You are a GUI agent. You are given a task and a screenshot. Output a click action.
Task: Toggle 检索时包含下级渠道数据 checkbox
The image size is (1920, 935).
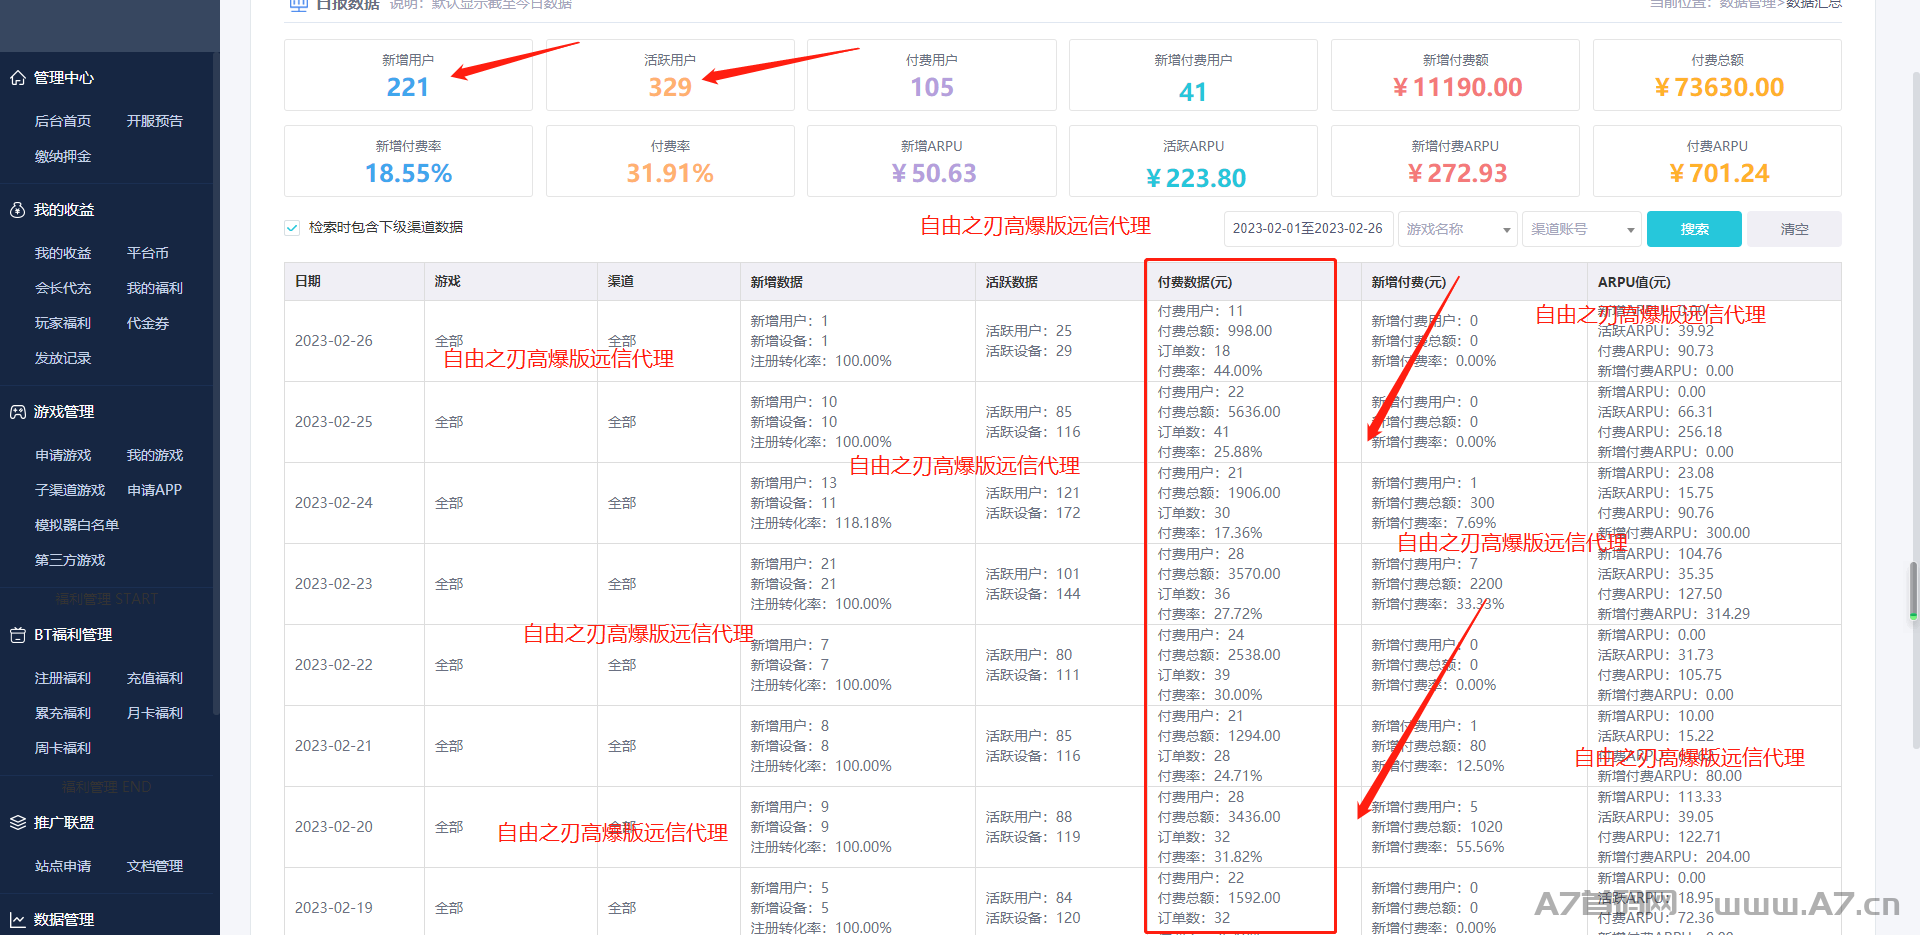pyautogui.click(x=292, y=228)
